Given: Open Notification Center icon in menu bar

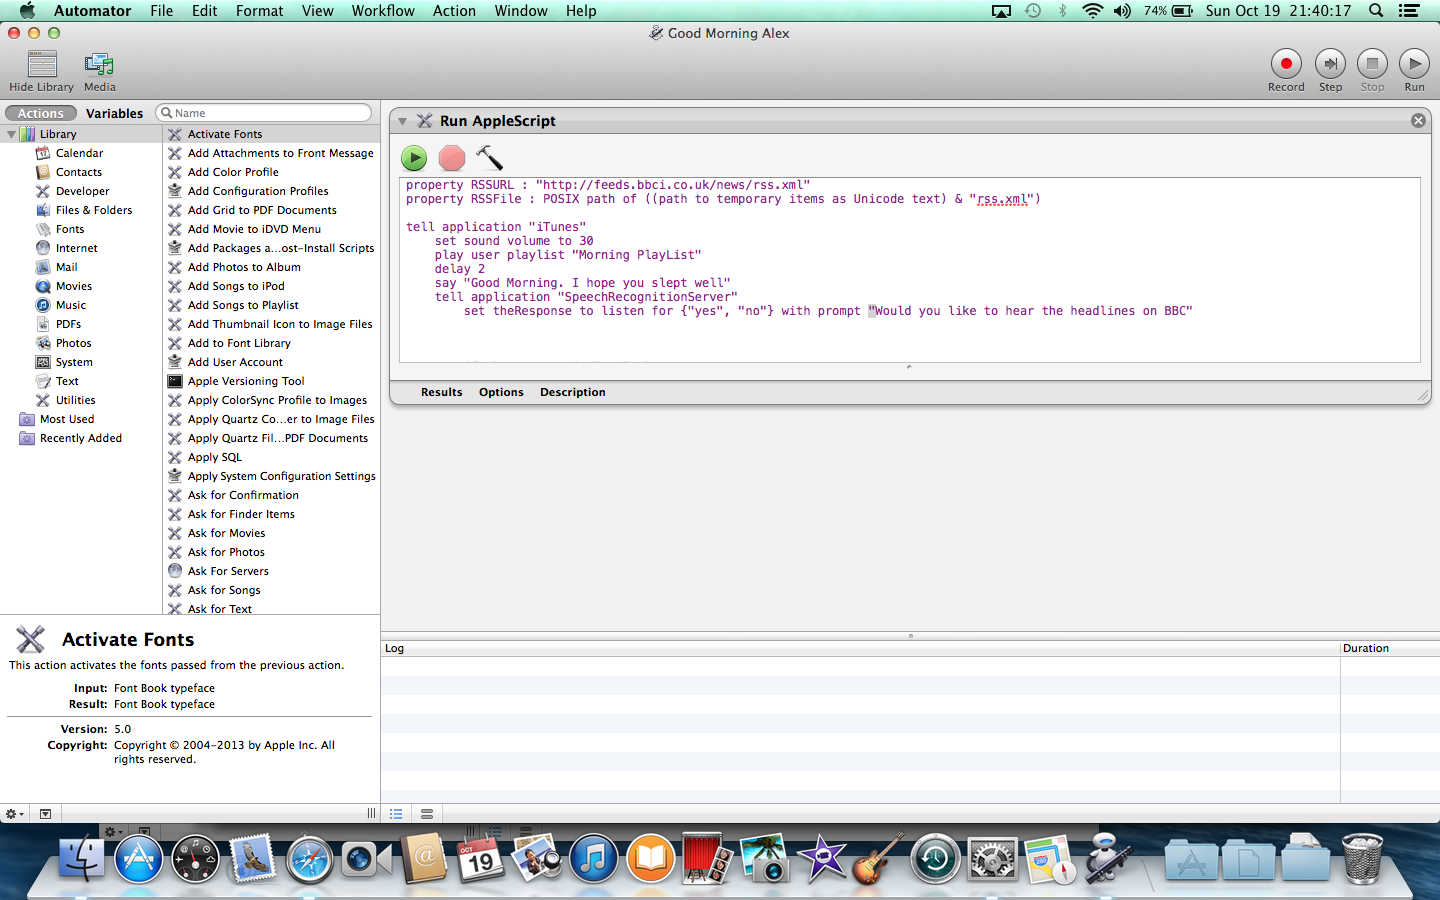Looking at the screenshot, I should (1409, 11).
